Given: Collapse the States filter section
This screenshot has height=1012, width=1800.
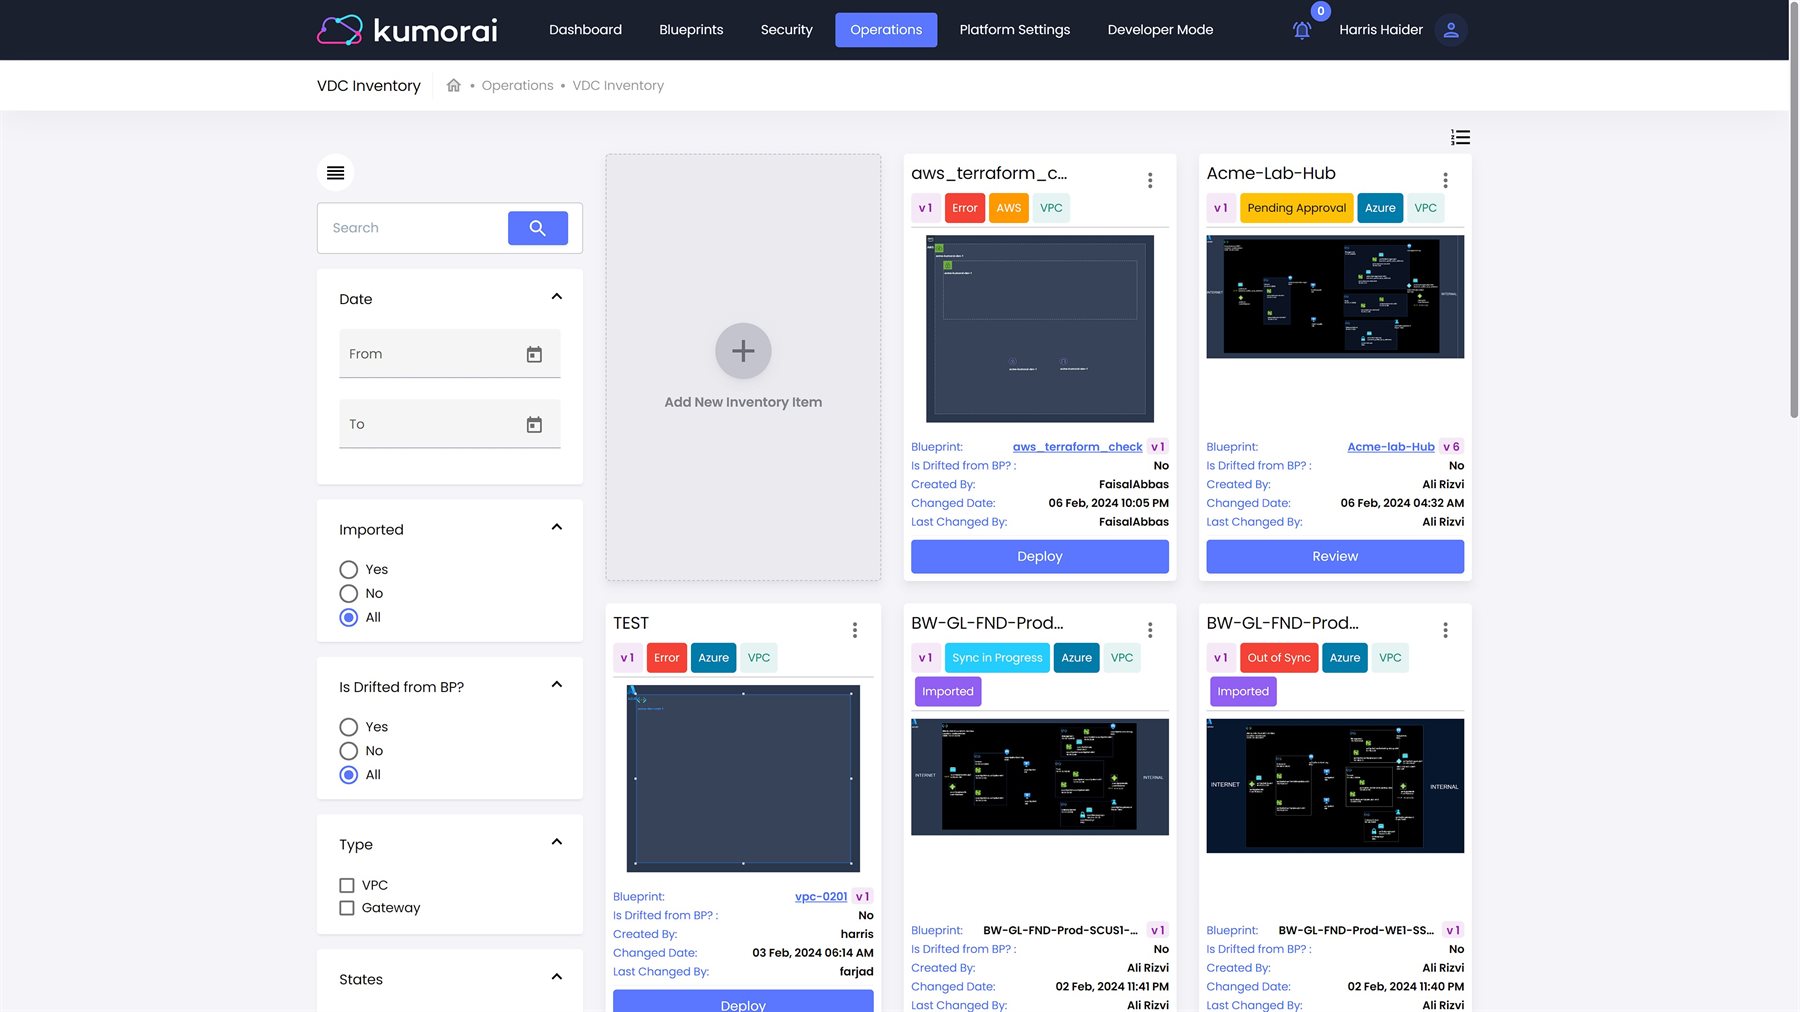Looking at the screenshot, I should coord(557,977).
